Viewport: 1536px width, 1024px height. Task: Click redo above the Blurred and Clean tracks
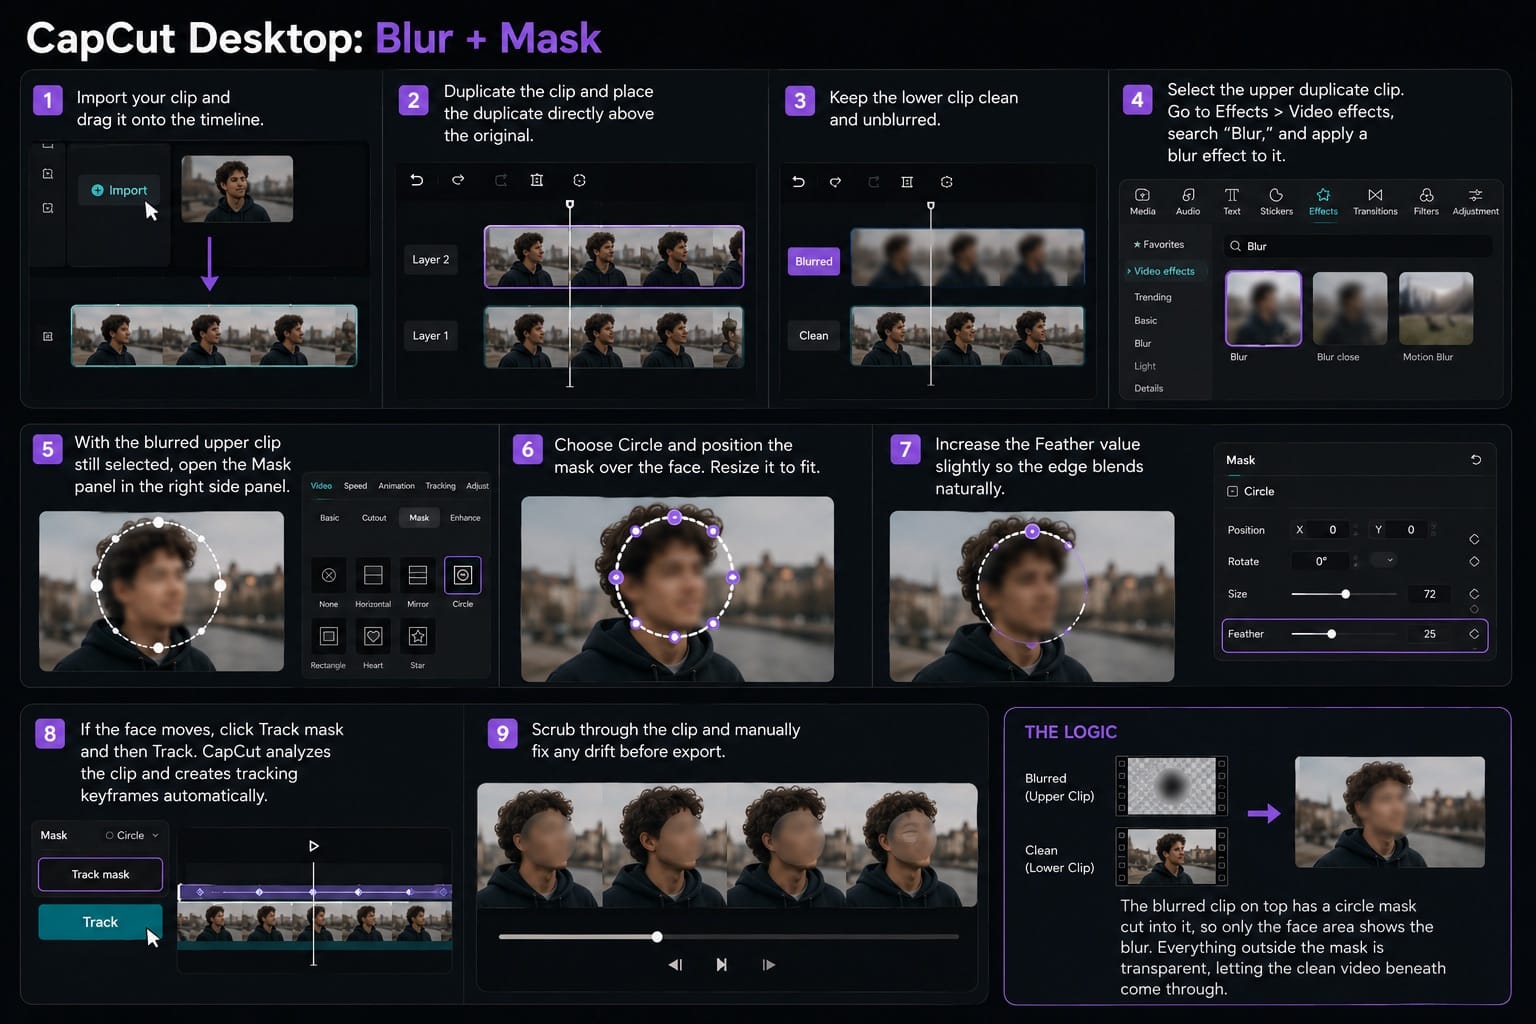835,182
